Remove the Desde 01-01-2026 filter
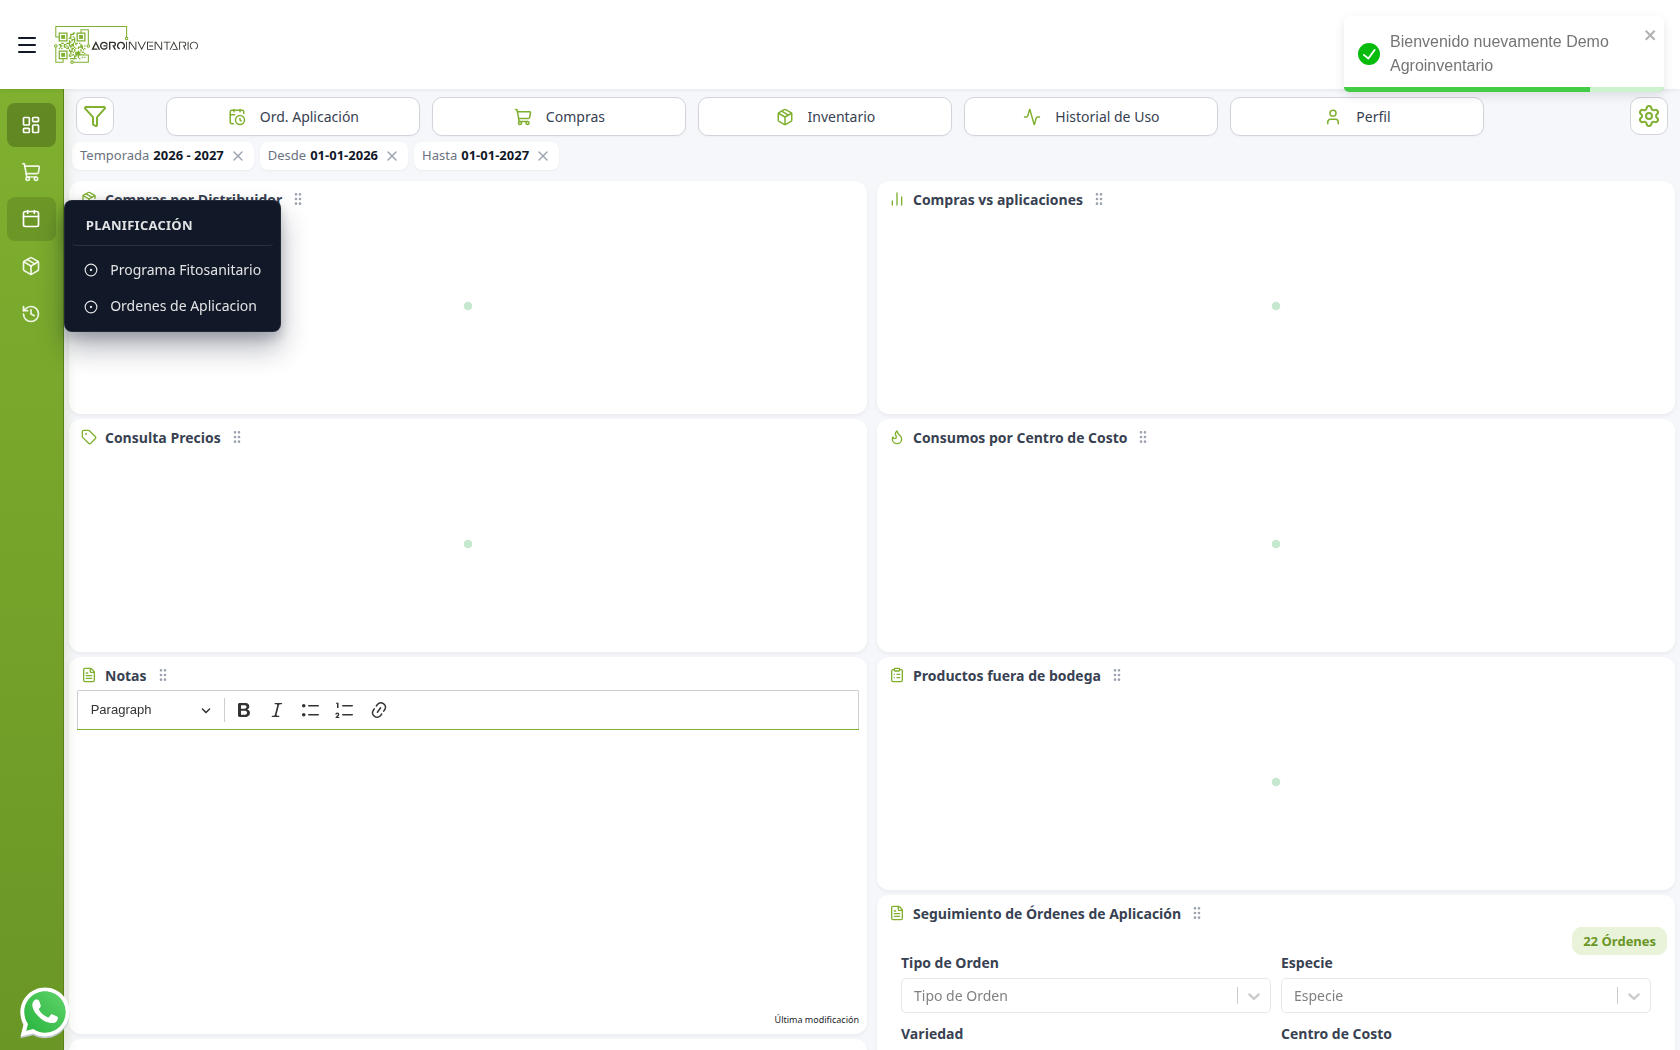The width and height of the screenshot is (1680, 1050). point(392,156)
